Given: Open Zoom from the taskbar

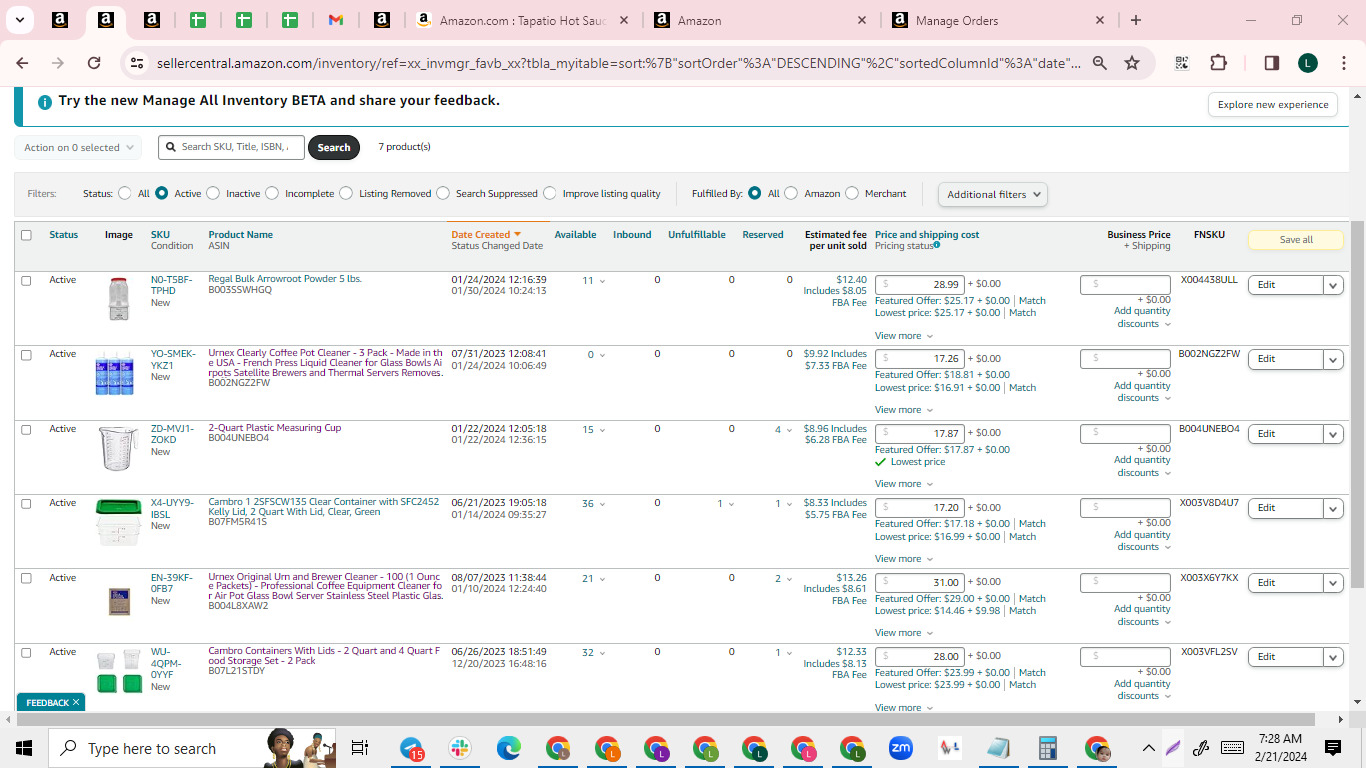Looking at the screenshot, I should pyautogui.click(x=901, y=748).
